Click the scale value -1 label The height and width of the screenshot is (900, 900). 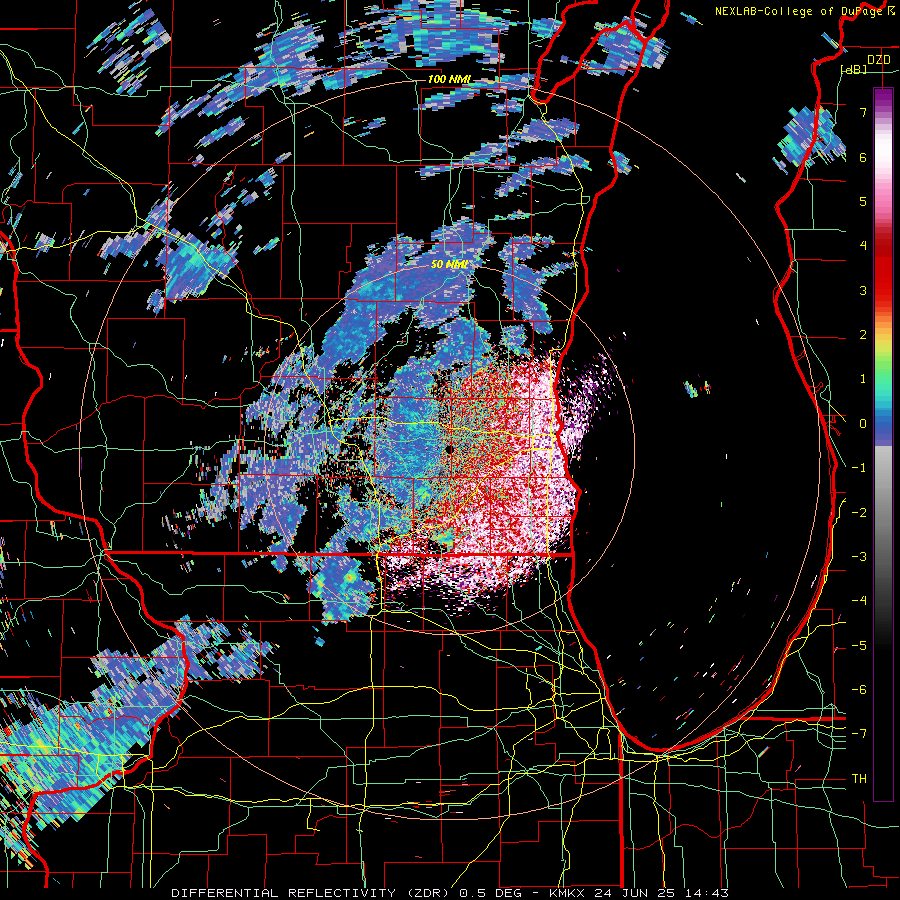tap(859, 468)
